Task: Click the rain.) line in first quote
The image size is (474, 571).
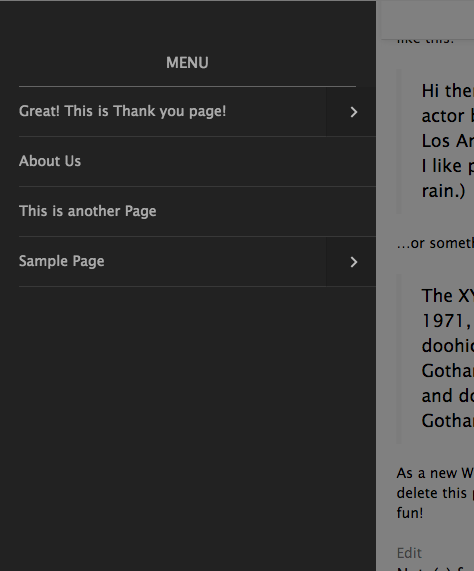Action: [443, 191]
